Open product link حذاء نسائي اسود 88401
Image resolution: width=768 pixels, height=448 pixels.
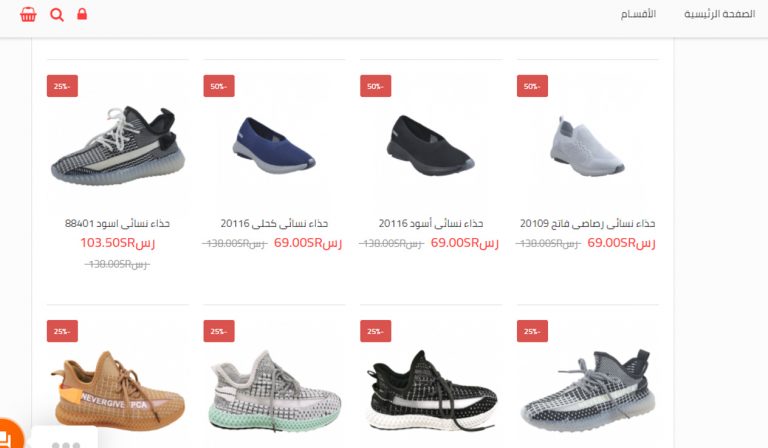tap(118, 223)
